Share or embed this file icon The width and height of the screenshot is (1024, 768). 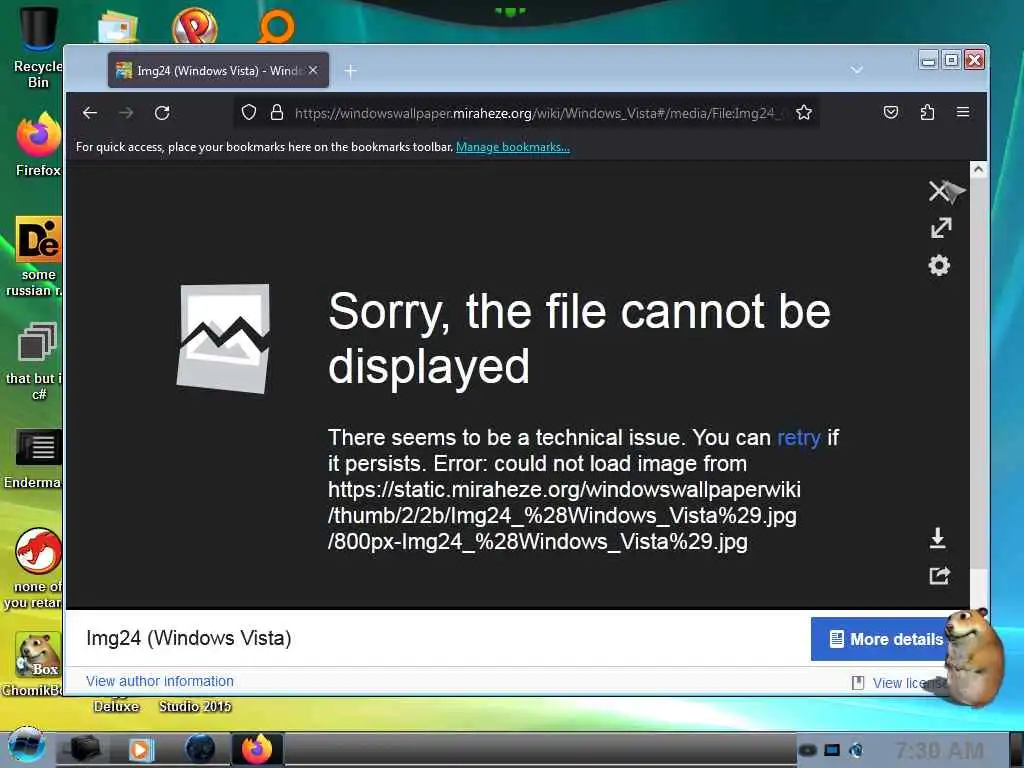tap(939, 575)
